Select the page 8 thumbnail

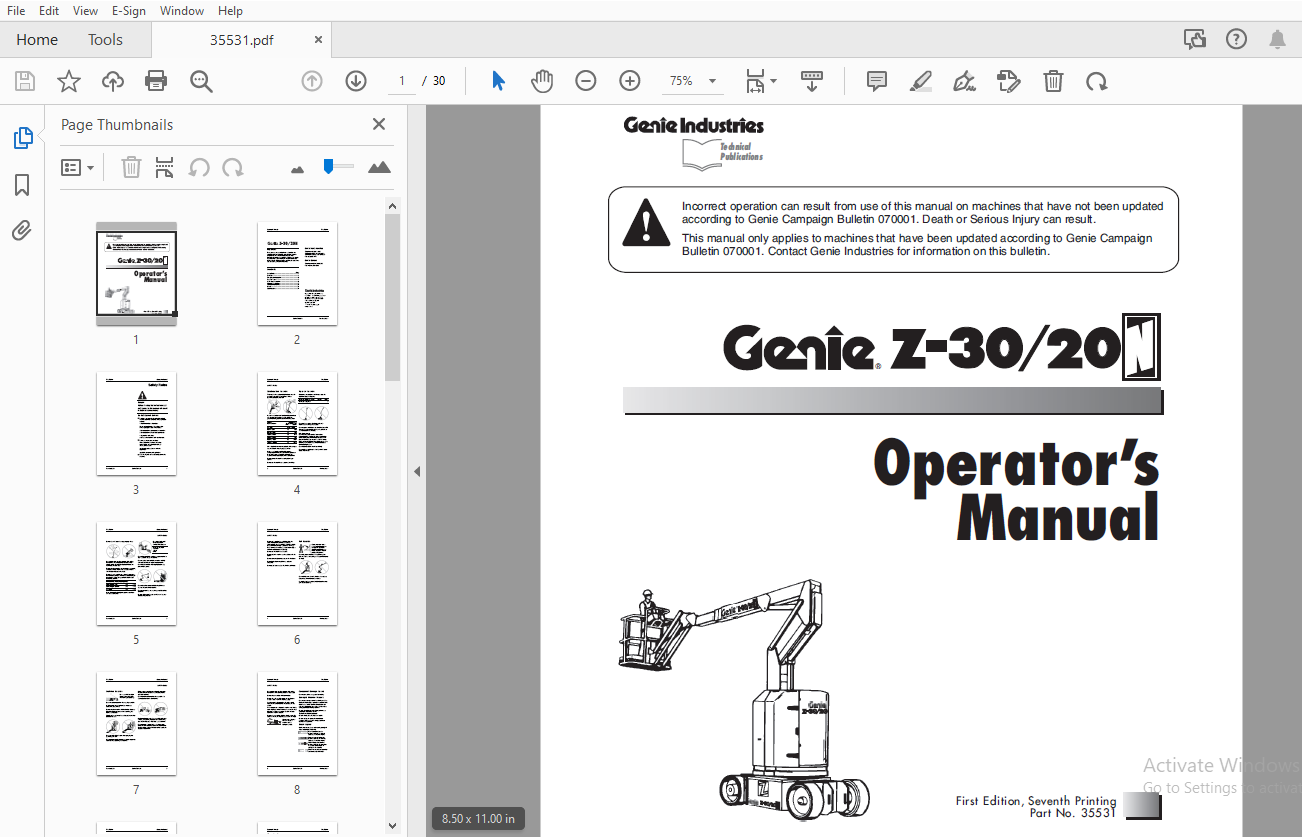[x=297, y=723]
